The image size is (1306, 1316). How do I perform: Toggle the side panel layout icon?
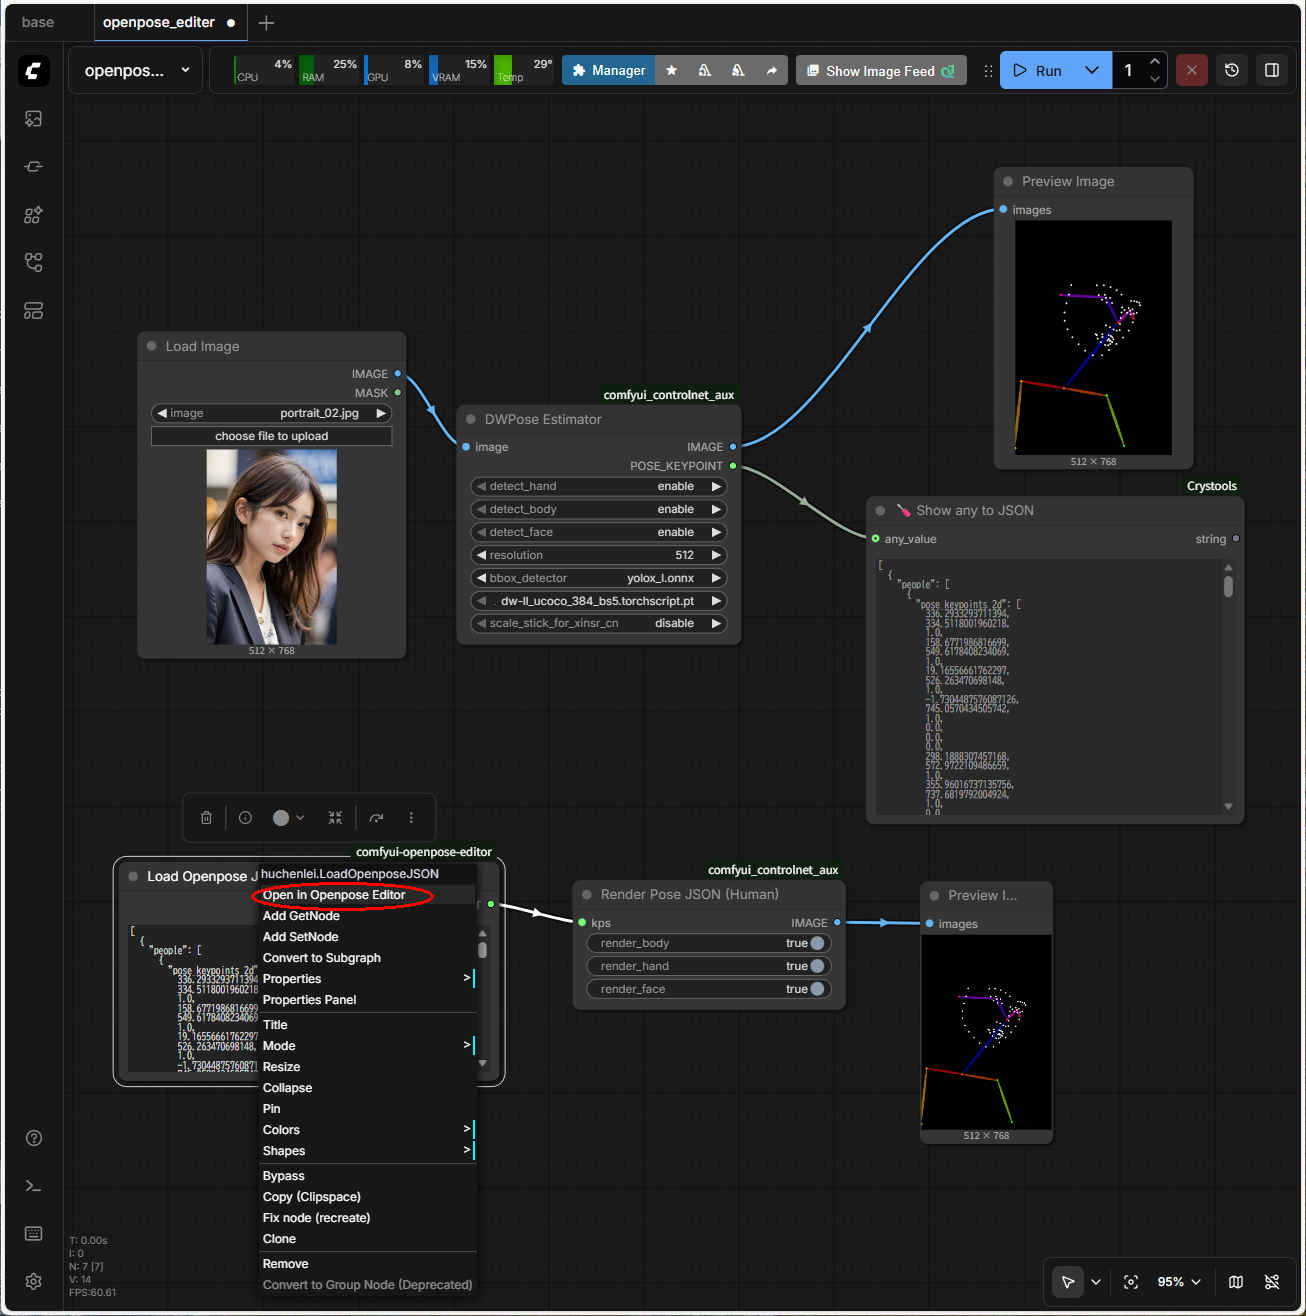tap(1272, 70)
